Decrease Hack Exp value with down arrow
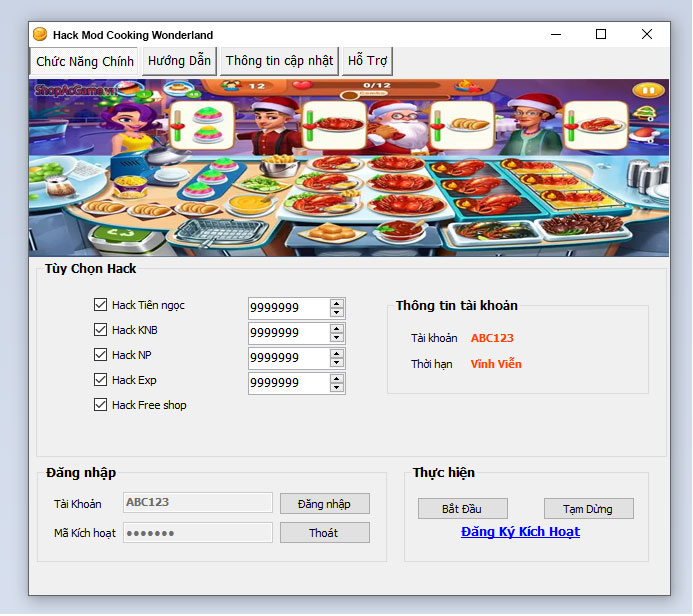The width and height of the screenshot is (693, 616). (x=337, y=388)
